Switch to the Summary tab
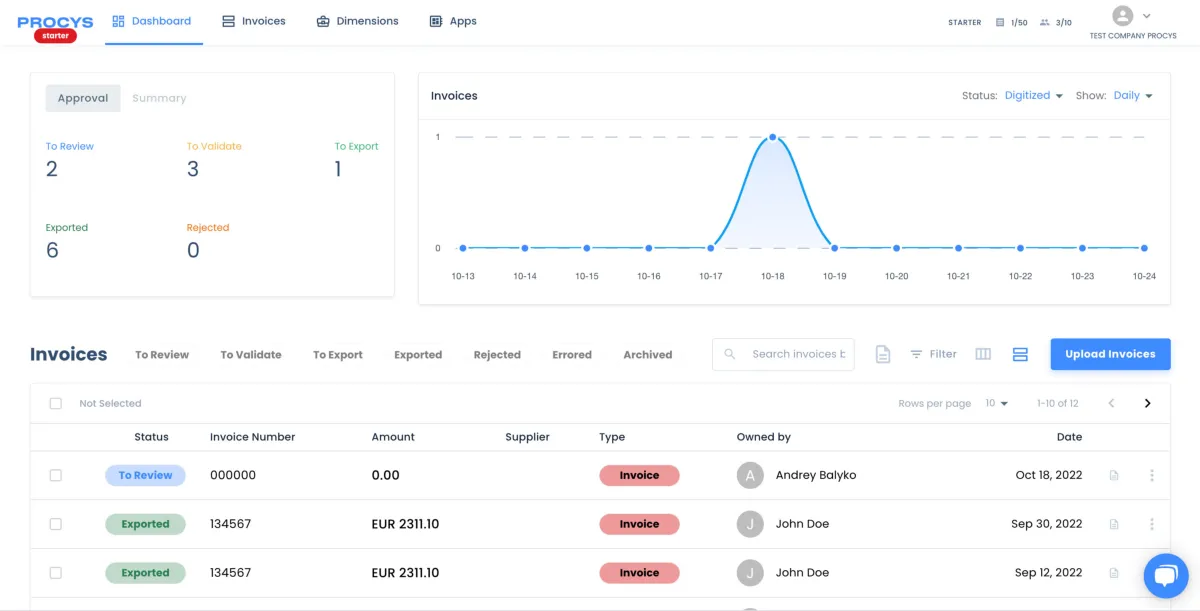The width and height of the screenshot is (1200, 611). pos(159,98)
